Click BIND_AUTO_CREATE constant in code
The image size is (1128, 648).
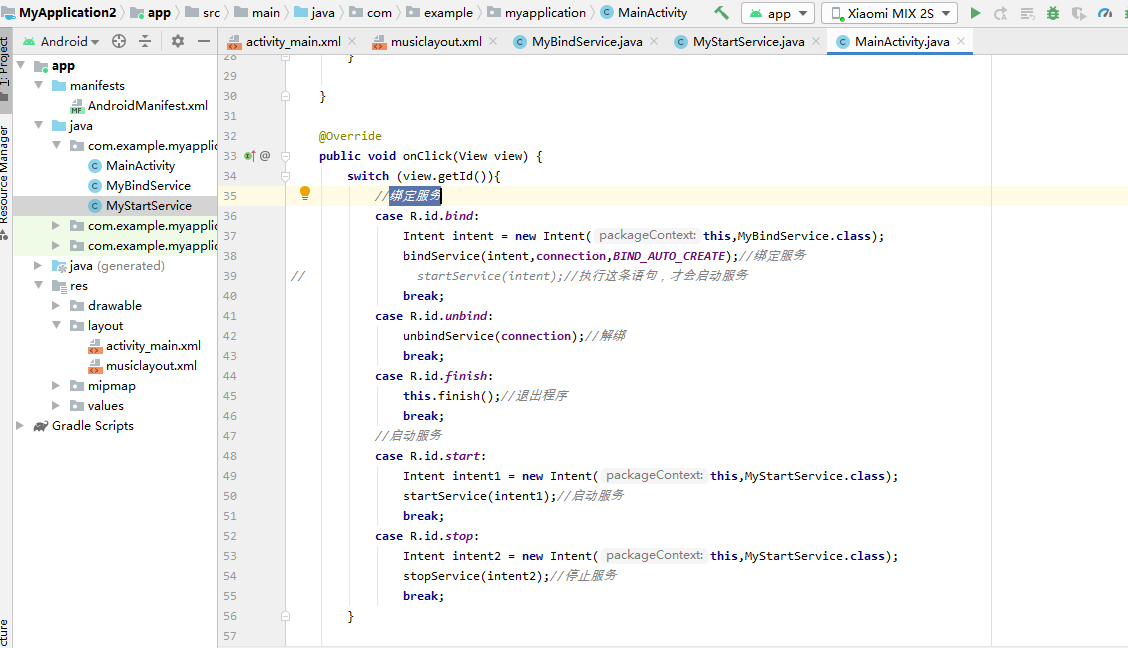668,256
